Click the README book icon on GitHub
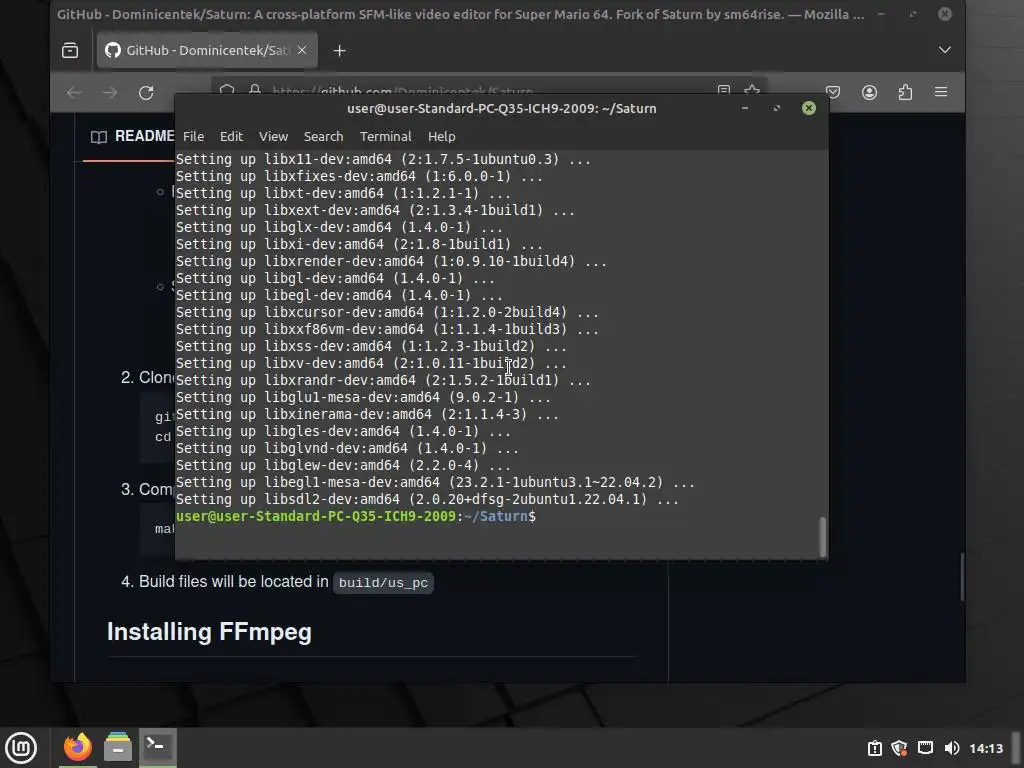 (x=99, y=136)
